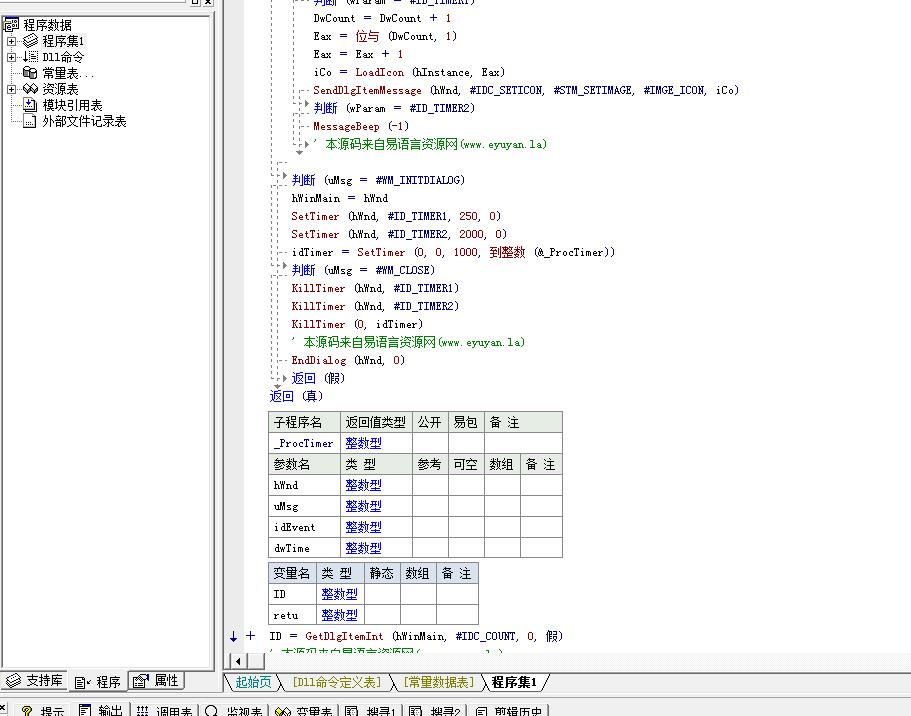Screen dimensions: 911x716
Task: Open the [Dll命令定义表] tab
Action: pyautogui.click(x=337, y=682)
